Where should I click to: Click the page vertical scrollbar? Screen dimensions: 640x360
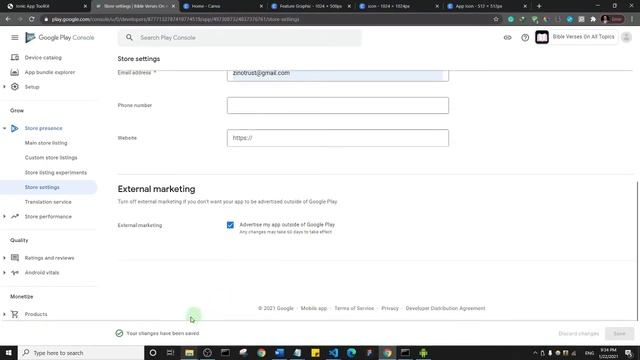(x=637, y=250)
